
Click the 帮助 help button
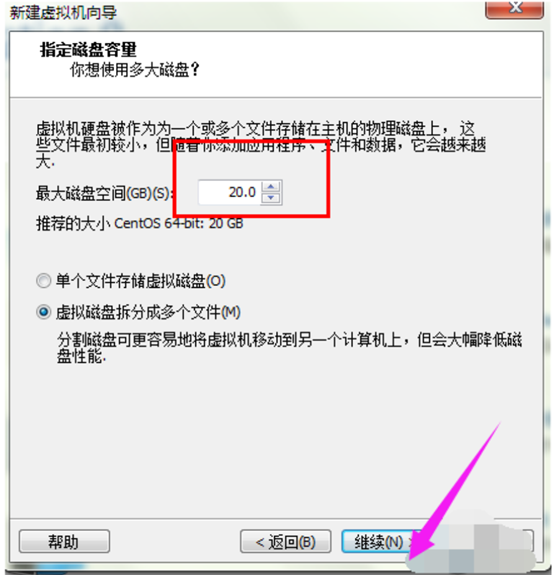tap(64, 541)
